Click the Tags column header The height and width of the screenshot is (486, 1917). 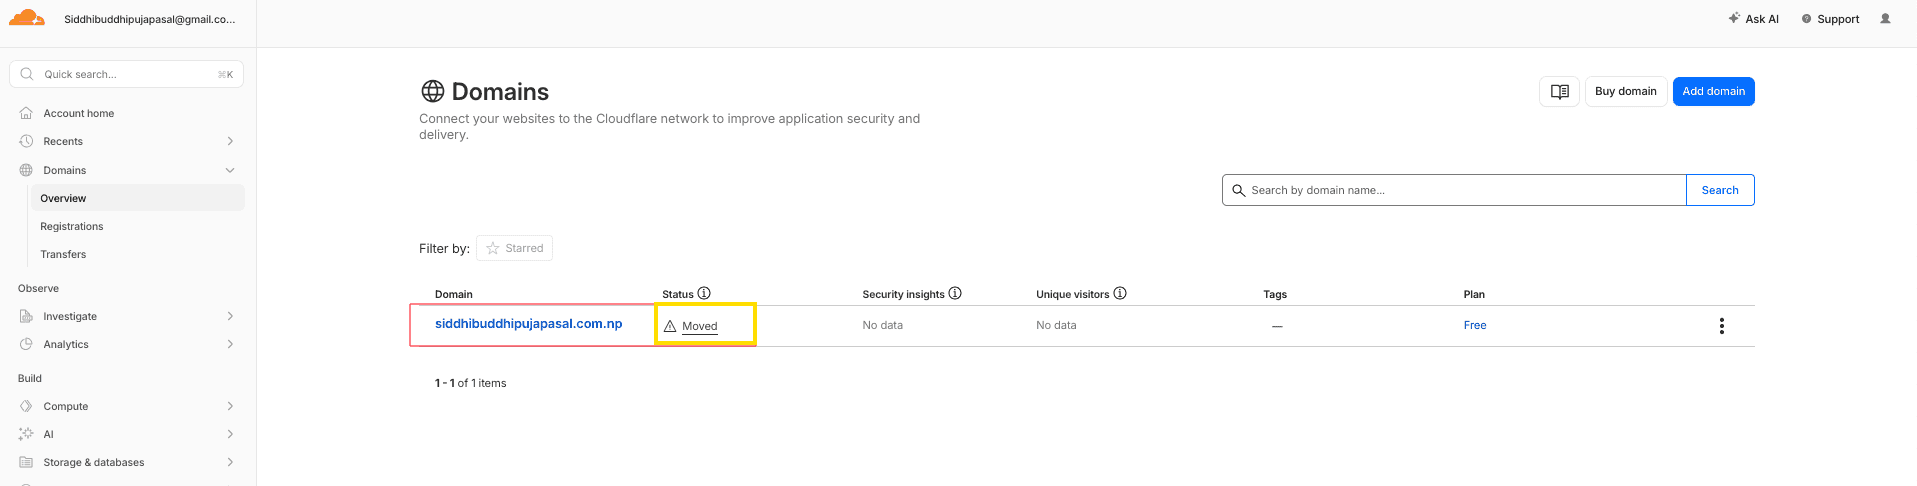click(x=1275, y=294)
